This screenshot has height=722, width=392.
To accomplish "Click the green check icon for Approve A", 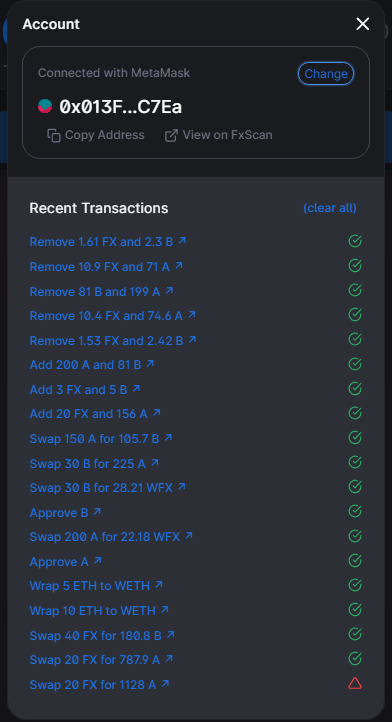I will tap(355, 560).
